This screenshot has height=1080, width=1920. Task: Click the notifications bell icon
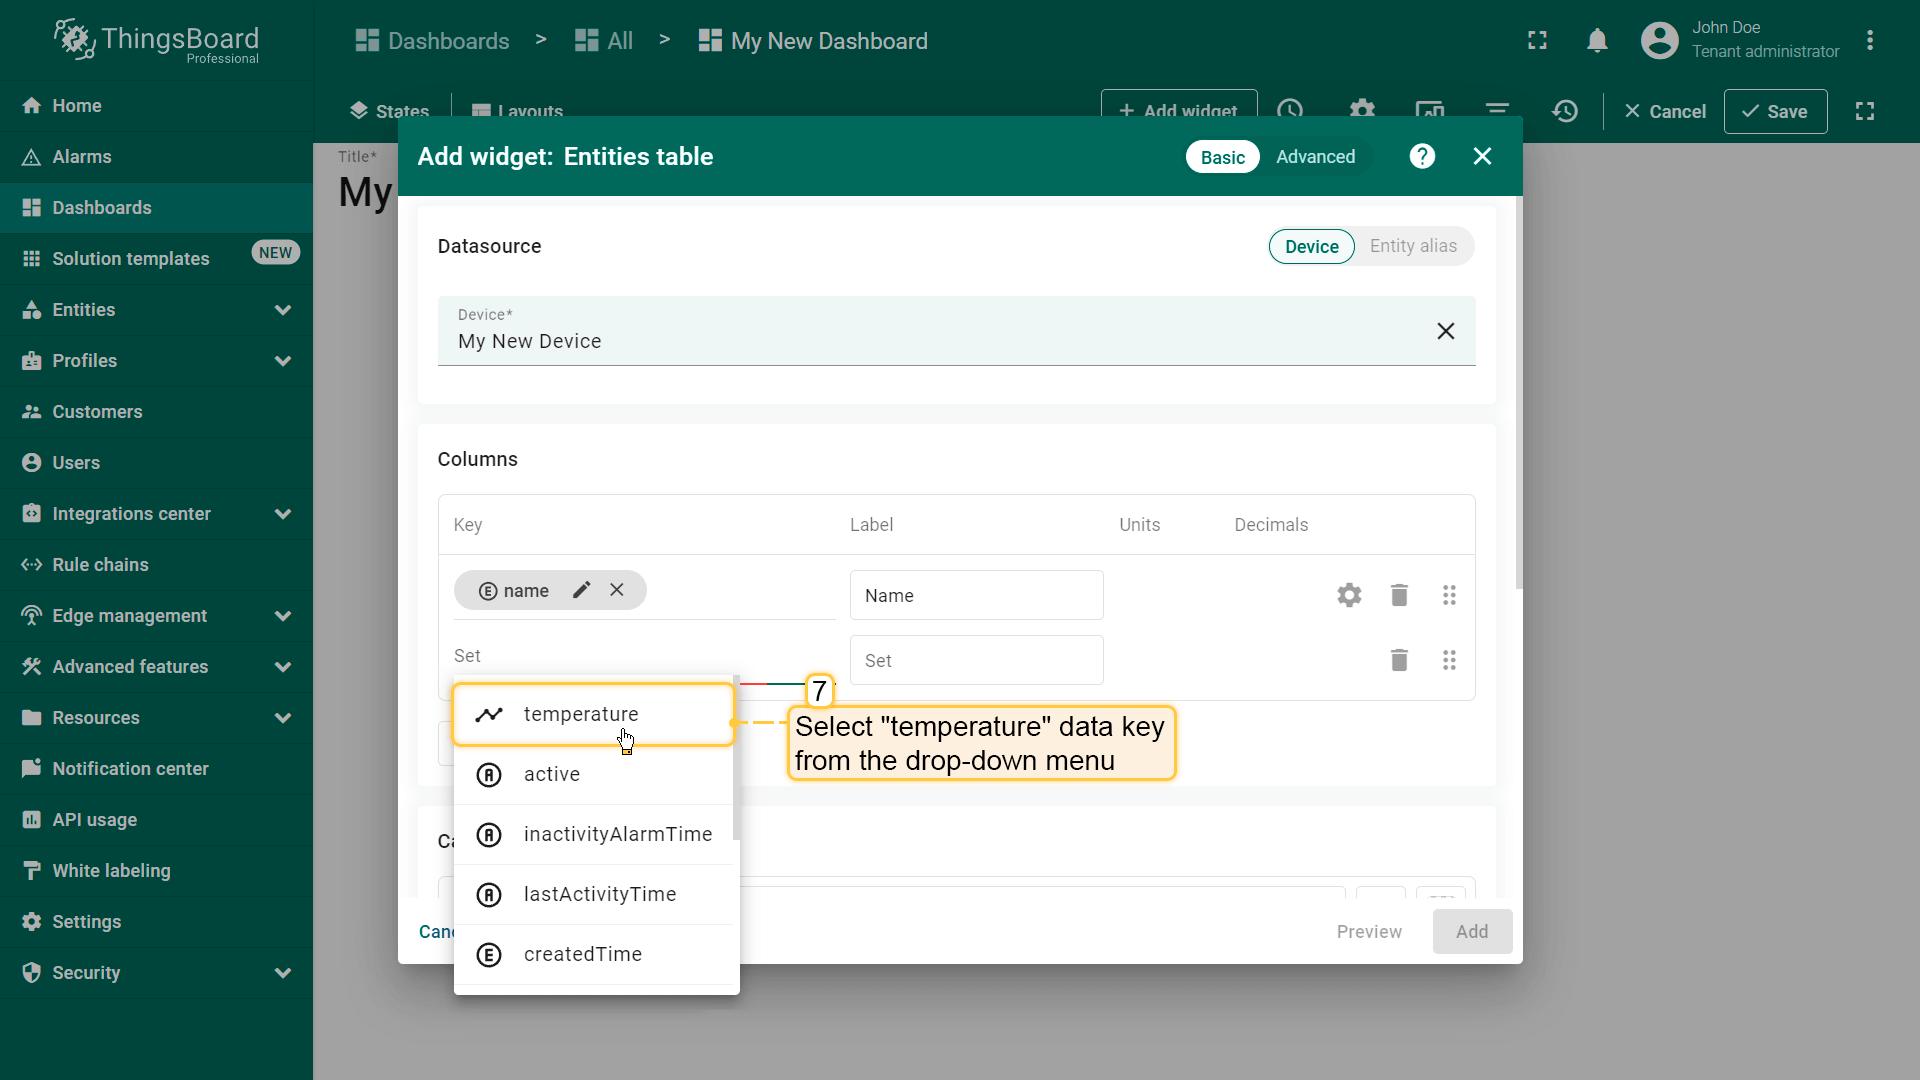point(1597,41)
